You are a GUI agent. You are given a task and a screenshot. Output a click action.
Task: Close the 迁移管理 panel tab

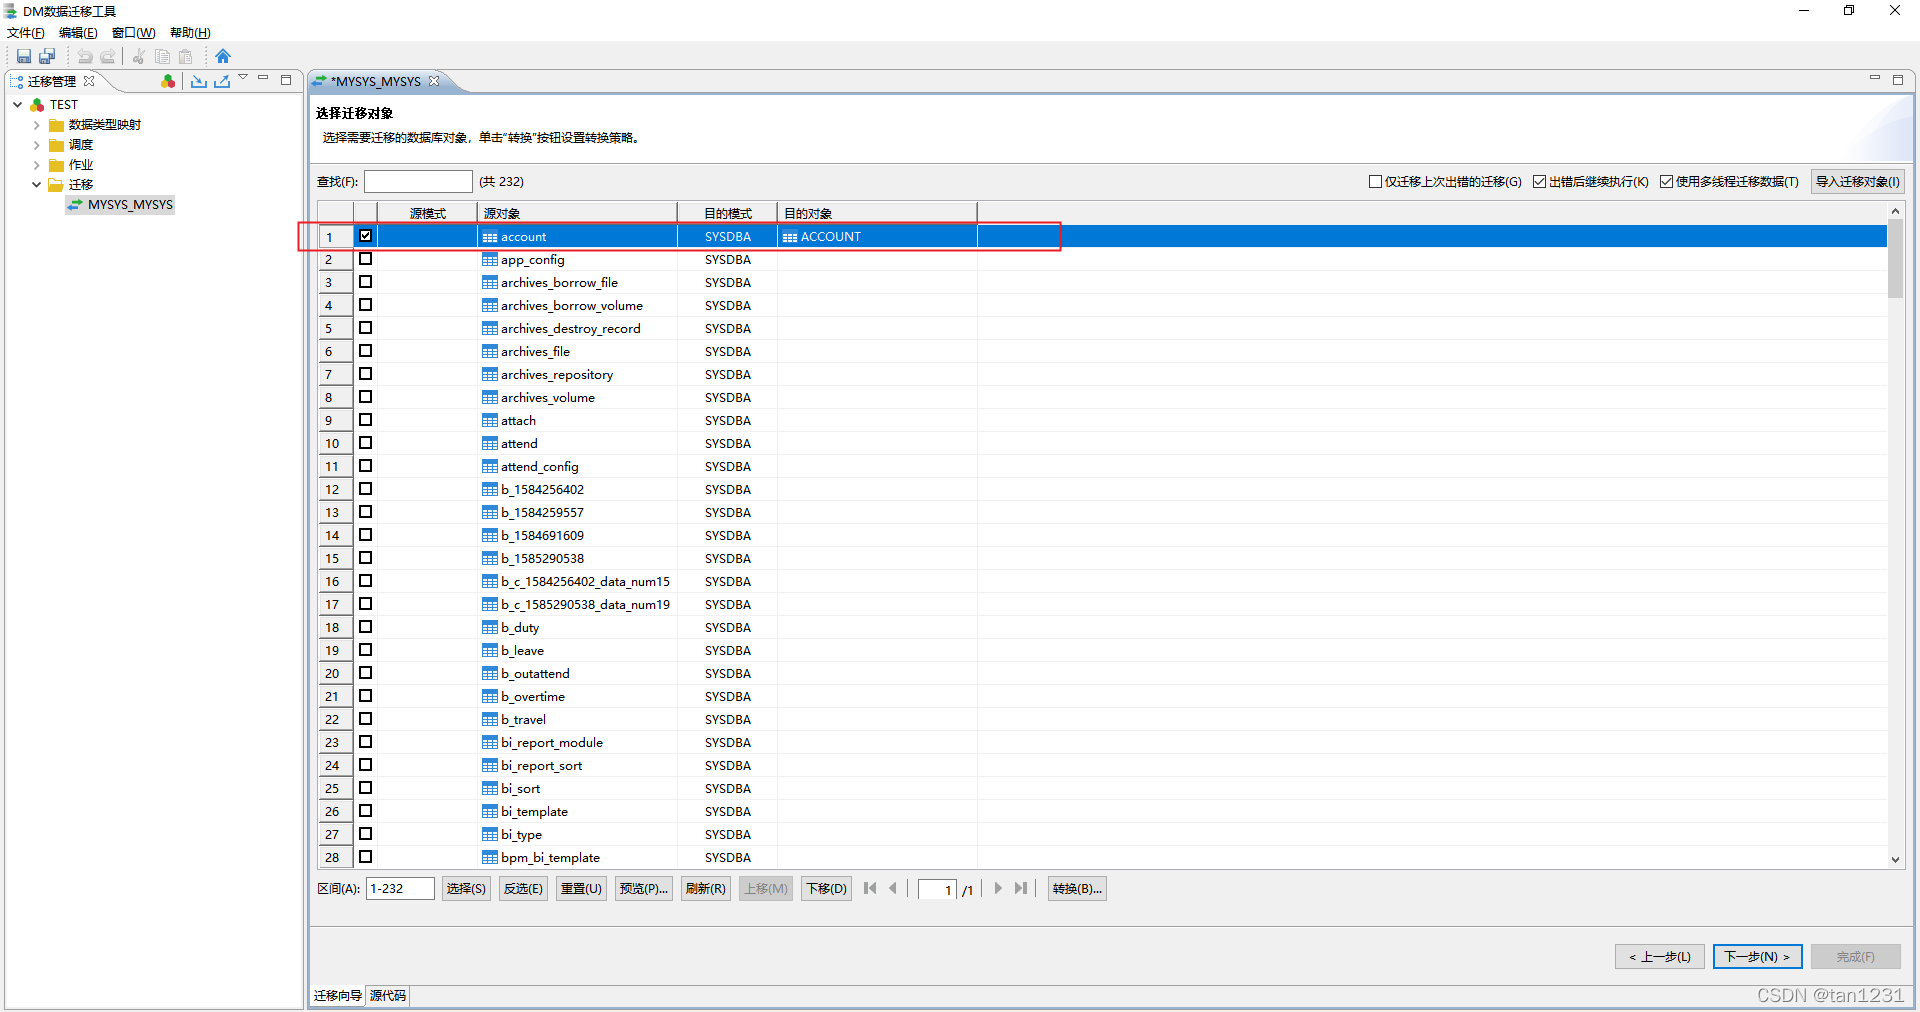(x=89, y=81)
